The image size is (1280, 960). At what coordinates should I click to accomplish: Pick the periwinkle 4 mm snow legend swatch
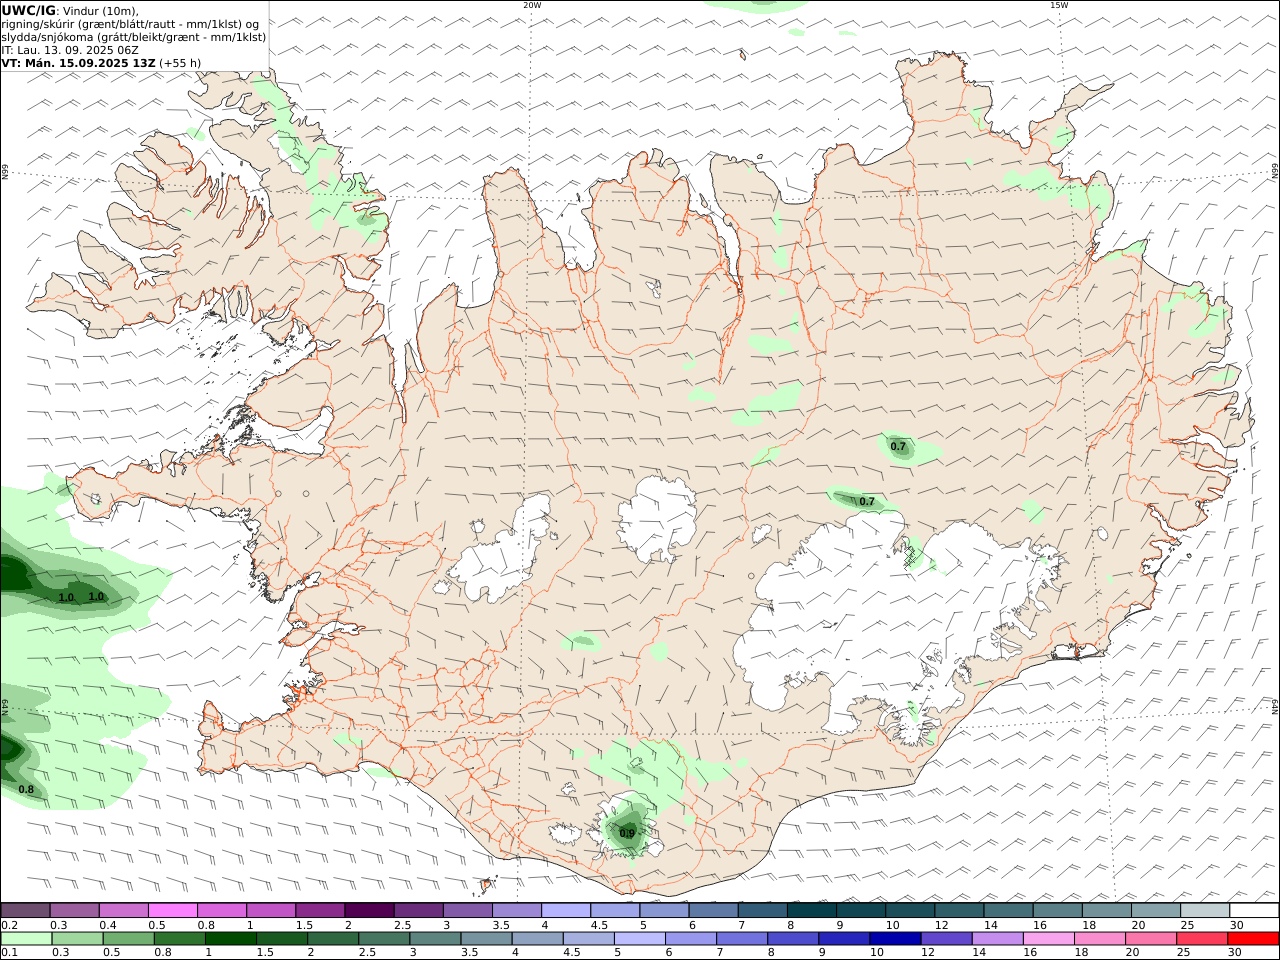pyautogui.click(x=566, y=910)
